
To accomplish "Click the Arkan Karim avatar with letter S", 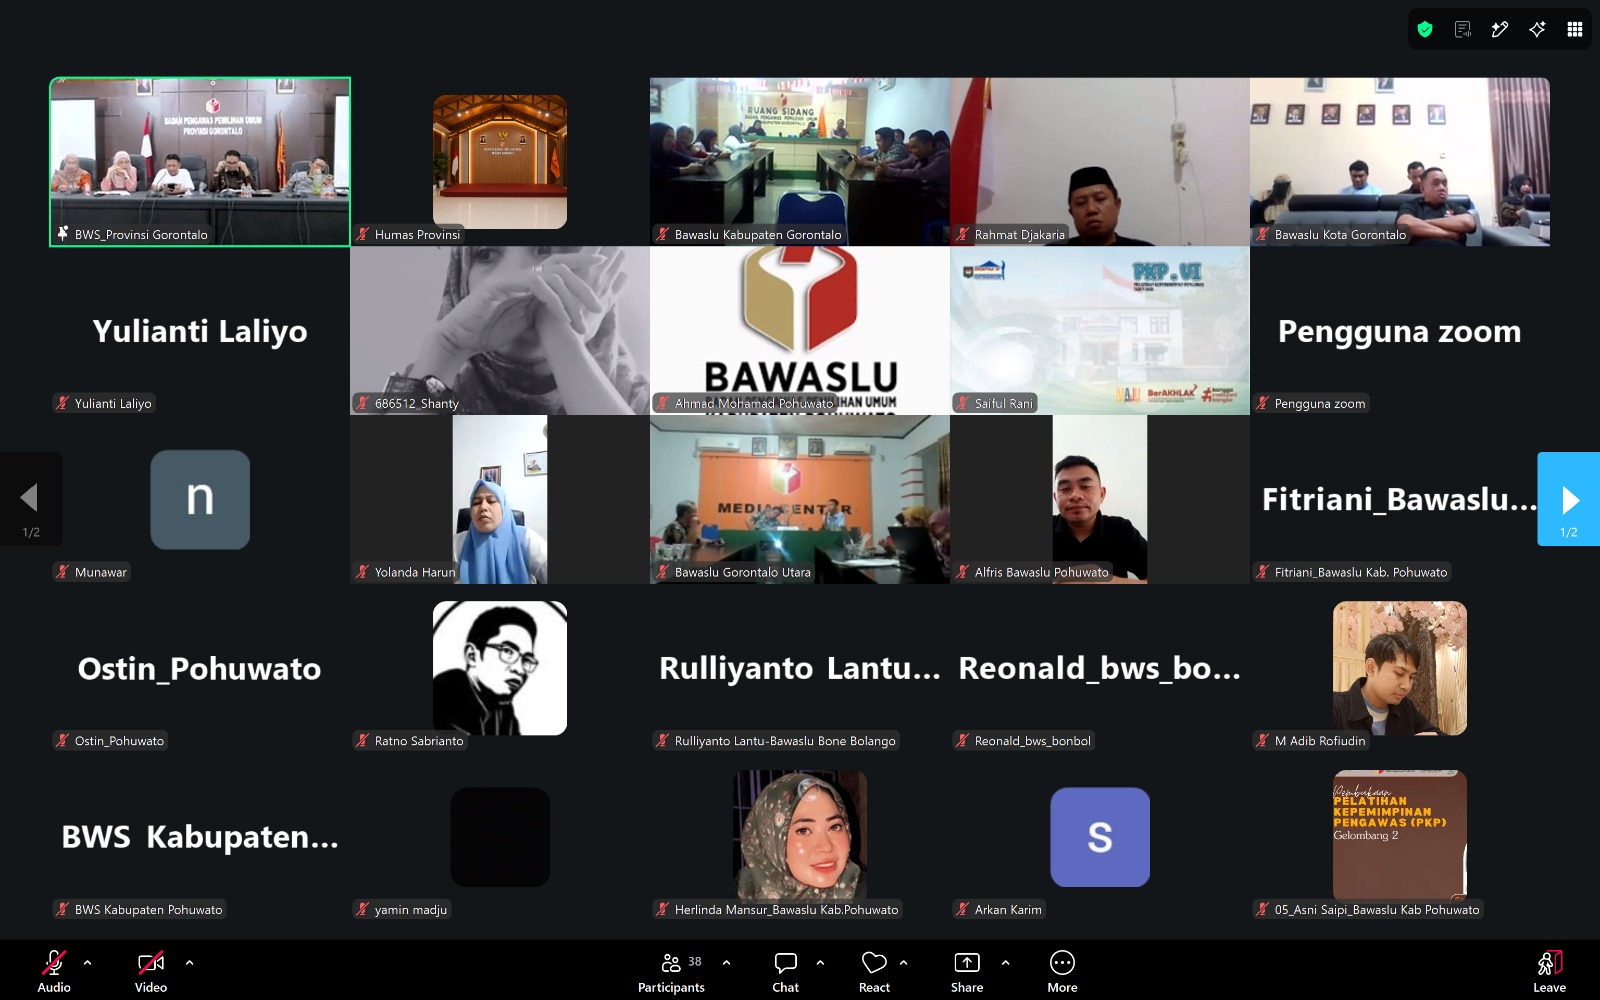I will coord(1100,837).
